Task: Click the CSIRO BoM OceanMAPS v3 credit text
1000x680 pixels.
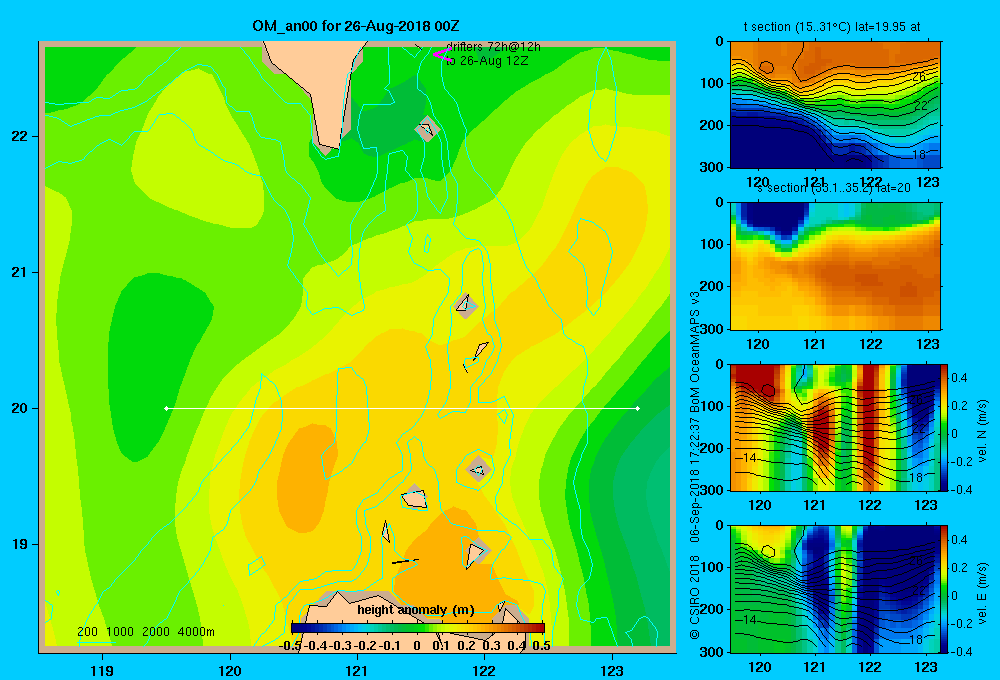Action: (x=695, y=464)
